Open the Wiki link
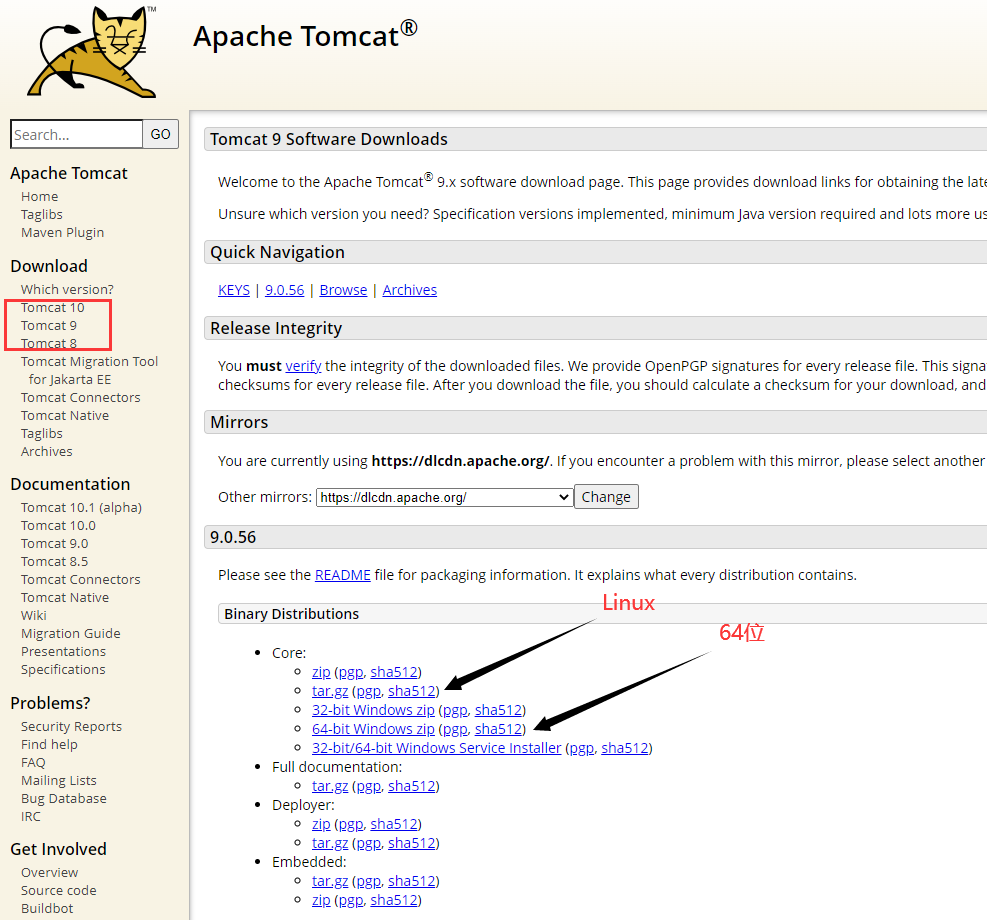The width and height of the screenshot is (987, 920). pos(33,615)
